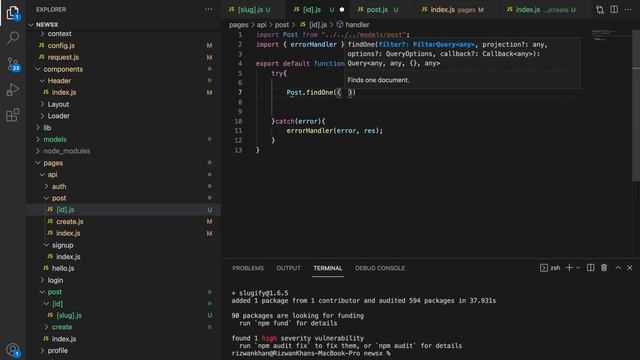
Task: Maximize the panel with the up chevron
Action: point(618,268)
